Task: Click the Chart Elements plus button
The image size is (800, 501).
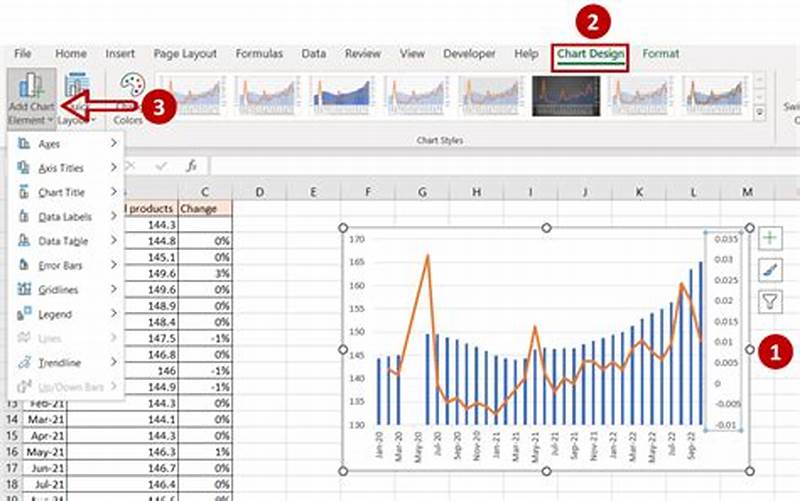Action: [770, 238]
